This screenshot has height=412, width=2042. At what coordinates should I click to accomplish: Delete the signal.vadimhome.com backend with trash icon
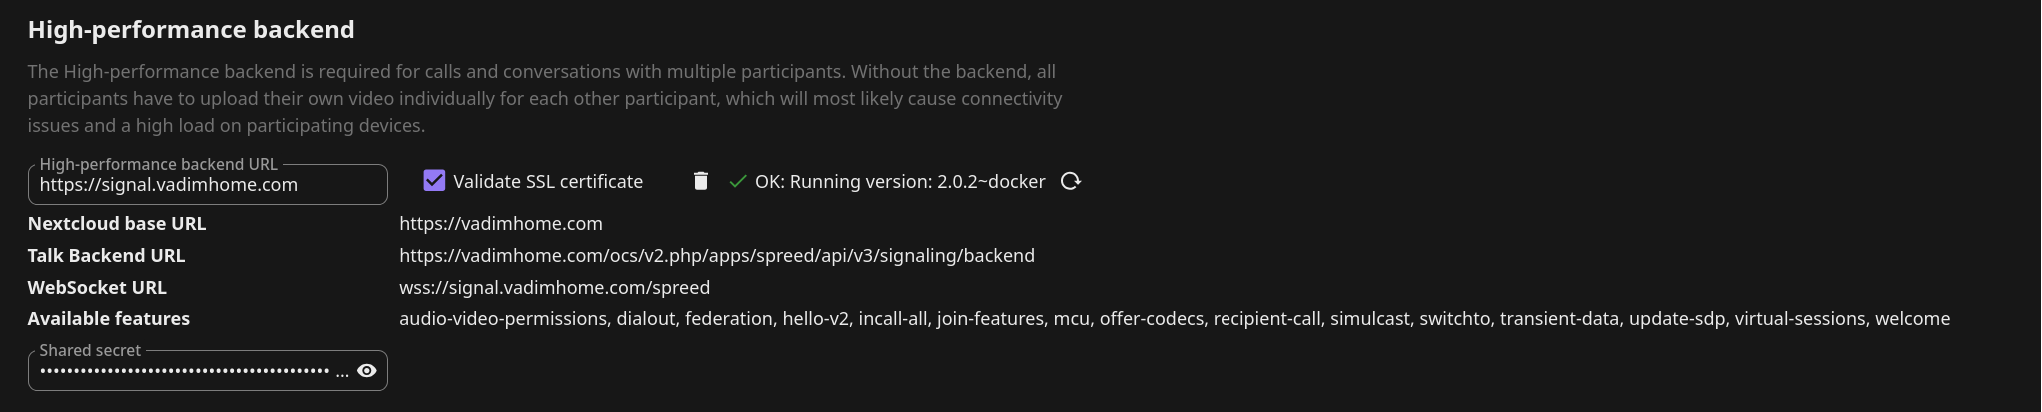pos(701,181)
